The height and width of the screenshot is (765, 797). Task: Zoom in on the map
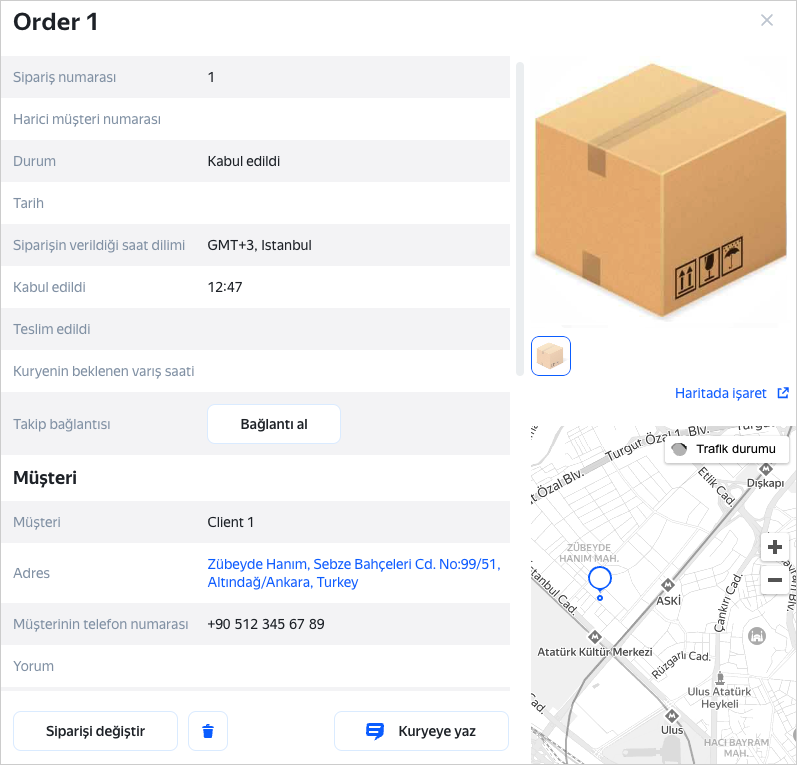(x=774, y=547)
